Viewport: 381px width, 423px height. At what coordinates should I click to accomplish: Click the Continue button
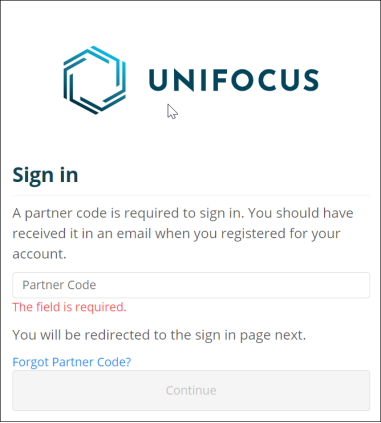coord(191,390)
